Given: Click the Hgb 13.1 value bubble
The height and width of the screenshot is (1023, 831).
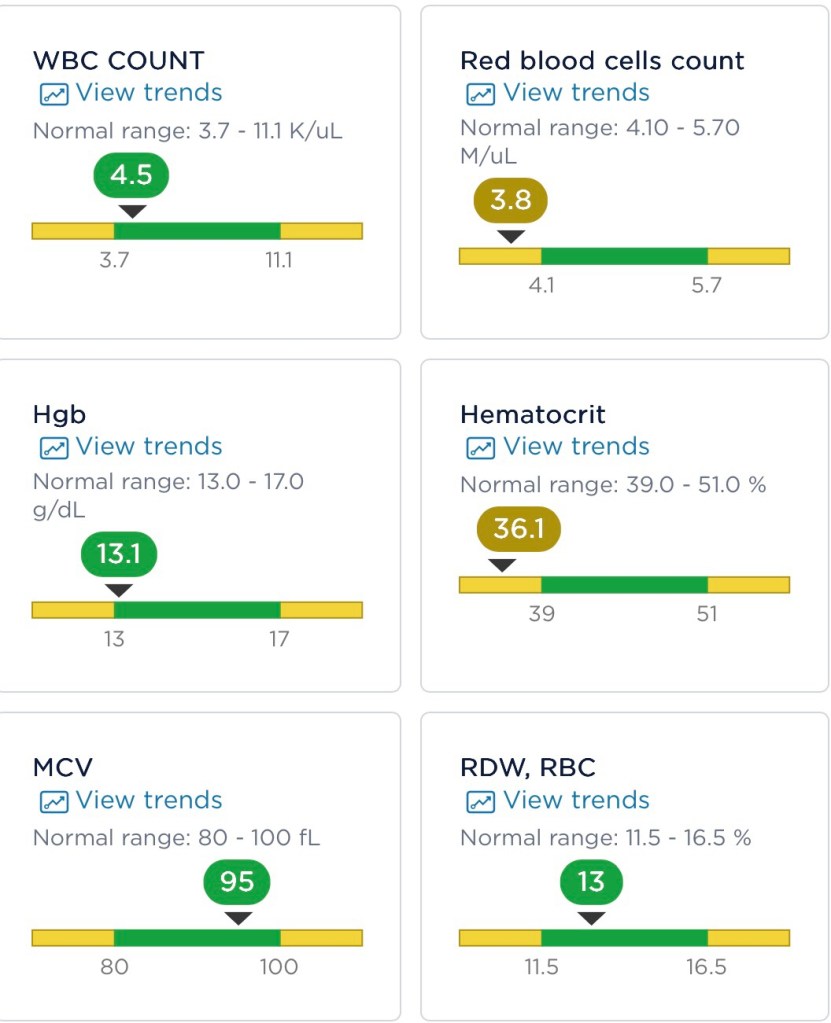Looking at the screenshot, I should tap(119, 553).
